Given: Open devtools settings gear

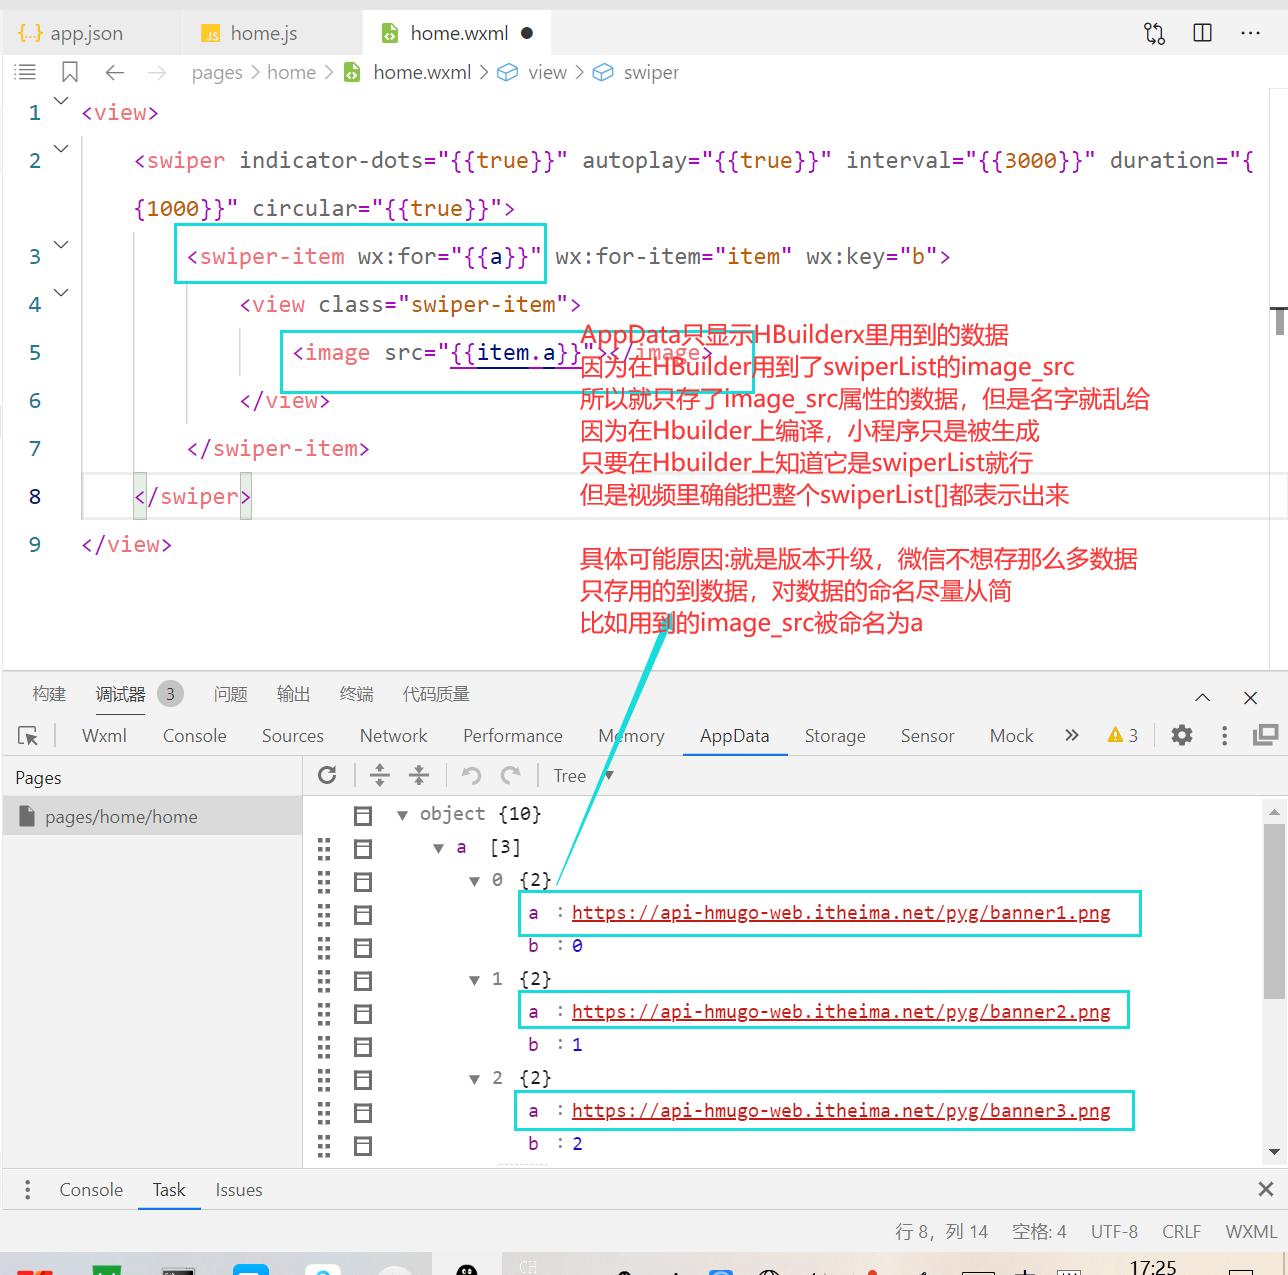Looking at the screenshot, I should tap(1182, 736).
